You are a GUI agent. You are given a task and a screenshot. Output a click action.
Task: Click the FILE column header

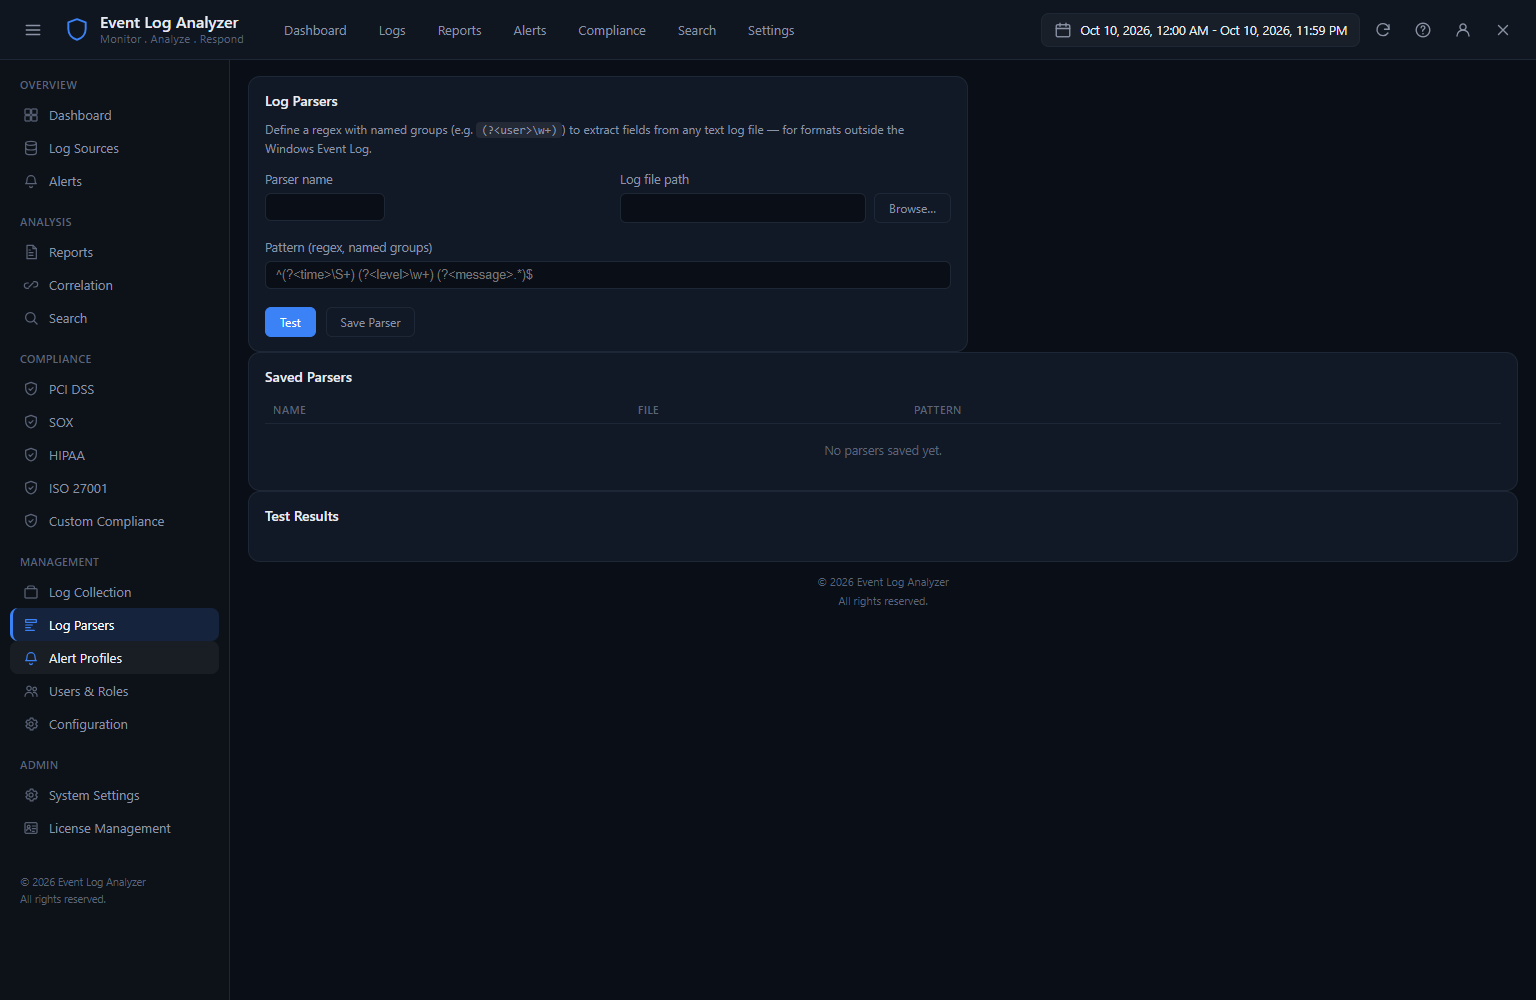point(648,410)
